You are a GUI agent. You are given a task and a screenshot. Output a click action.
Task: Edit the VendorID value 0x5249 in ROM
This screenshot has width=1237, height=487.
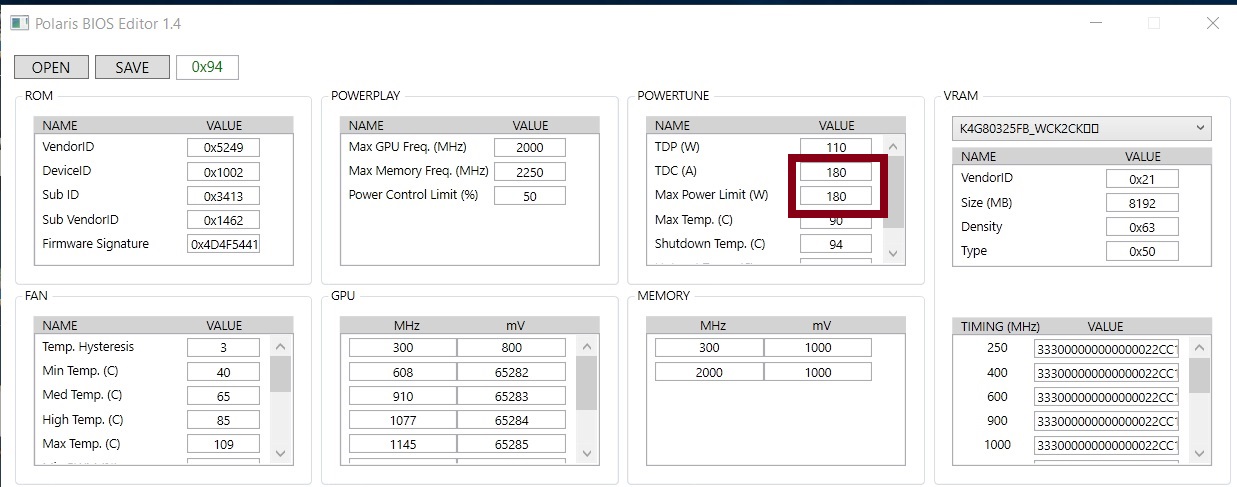point(223,147)
